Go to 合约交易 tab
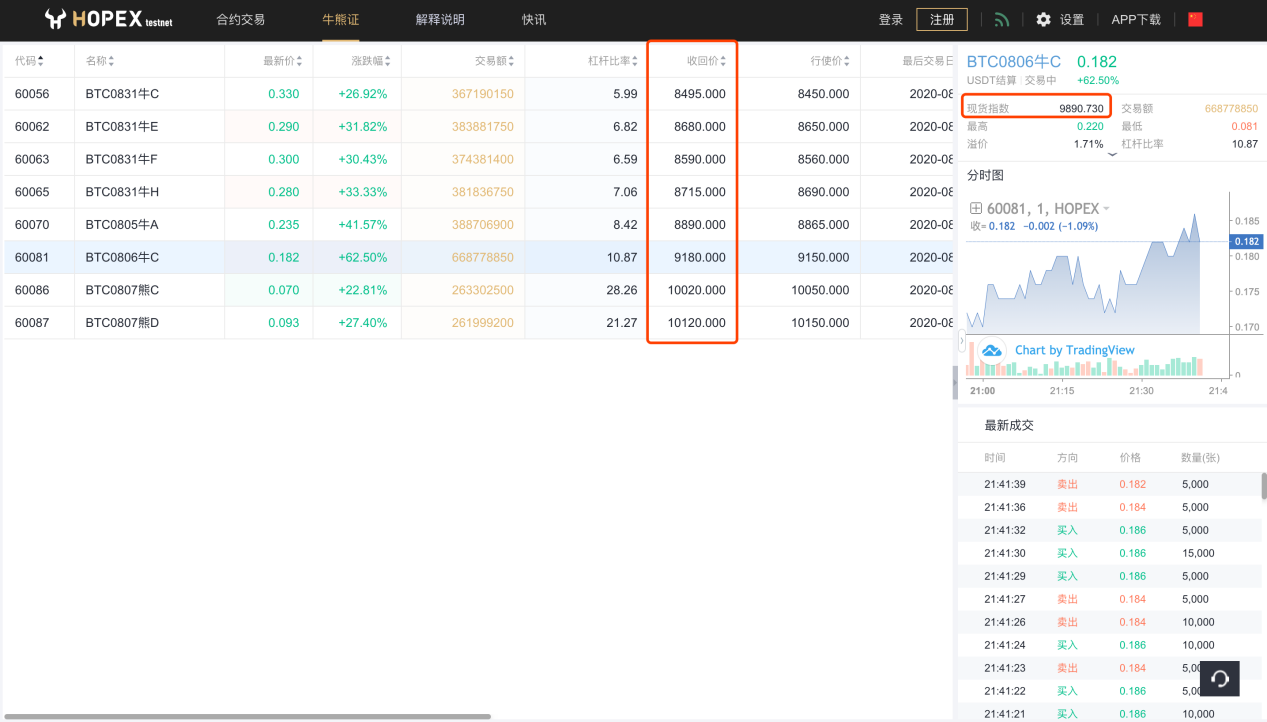The image size is (1267, 722). 240,20
